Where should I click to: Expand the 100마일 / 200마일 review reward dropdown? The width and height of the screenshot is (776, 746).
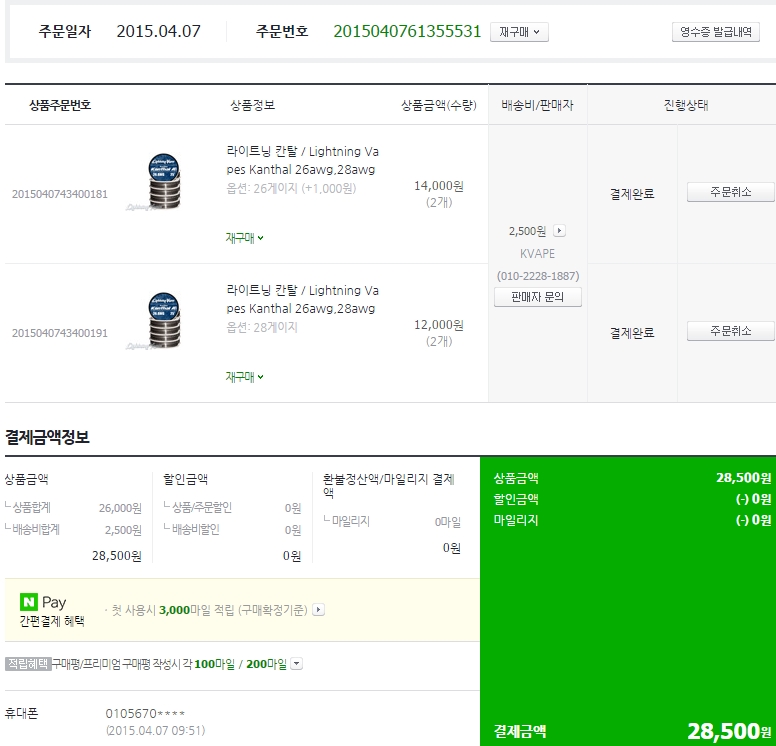296,664
